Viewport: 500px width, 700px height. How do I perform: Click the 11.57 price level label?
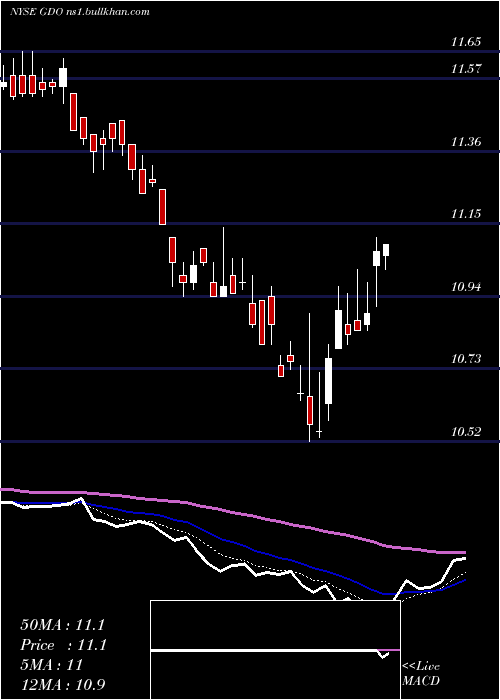point(466,69)
